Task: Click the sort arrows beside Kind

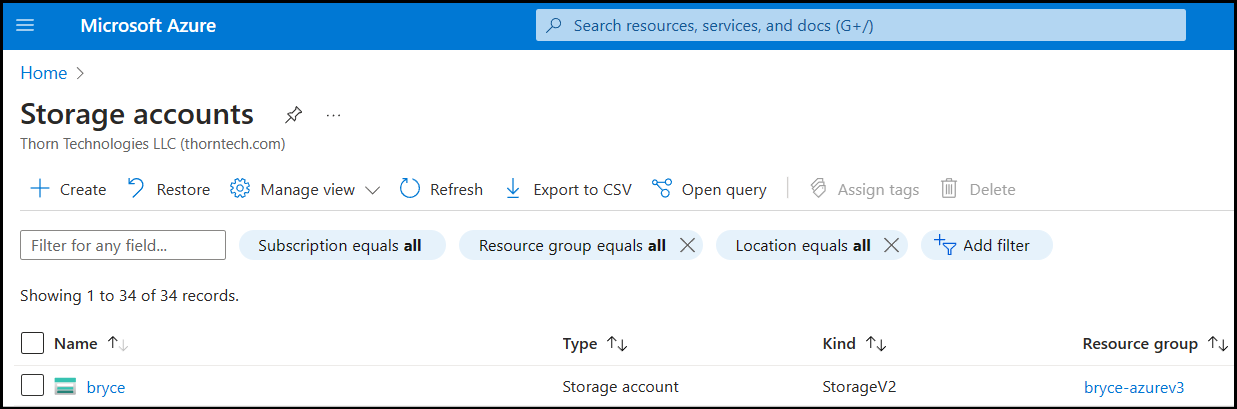Action: click(x=876, y=343)
